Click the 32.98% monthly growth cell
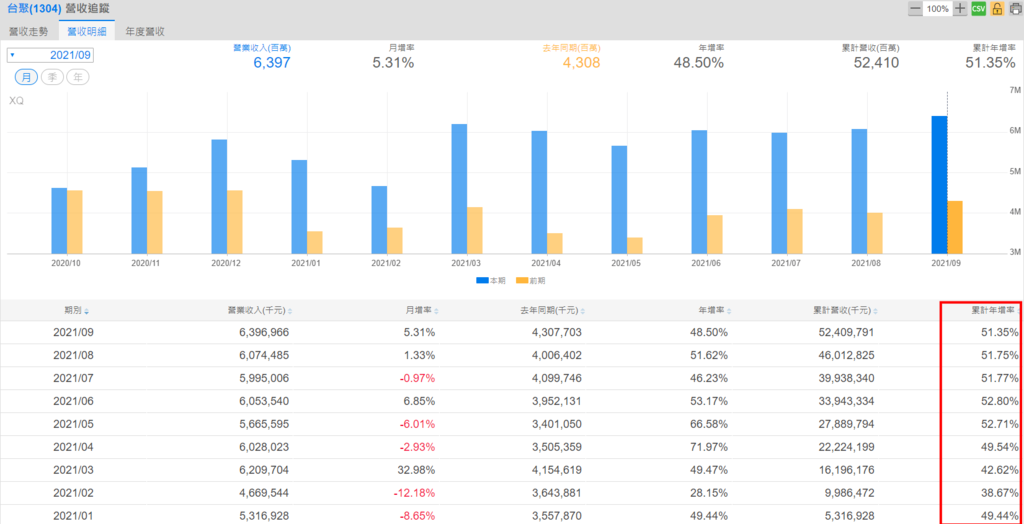The image size is (1024, 524). pyautogui.click(x=415, y=470)
